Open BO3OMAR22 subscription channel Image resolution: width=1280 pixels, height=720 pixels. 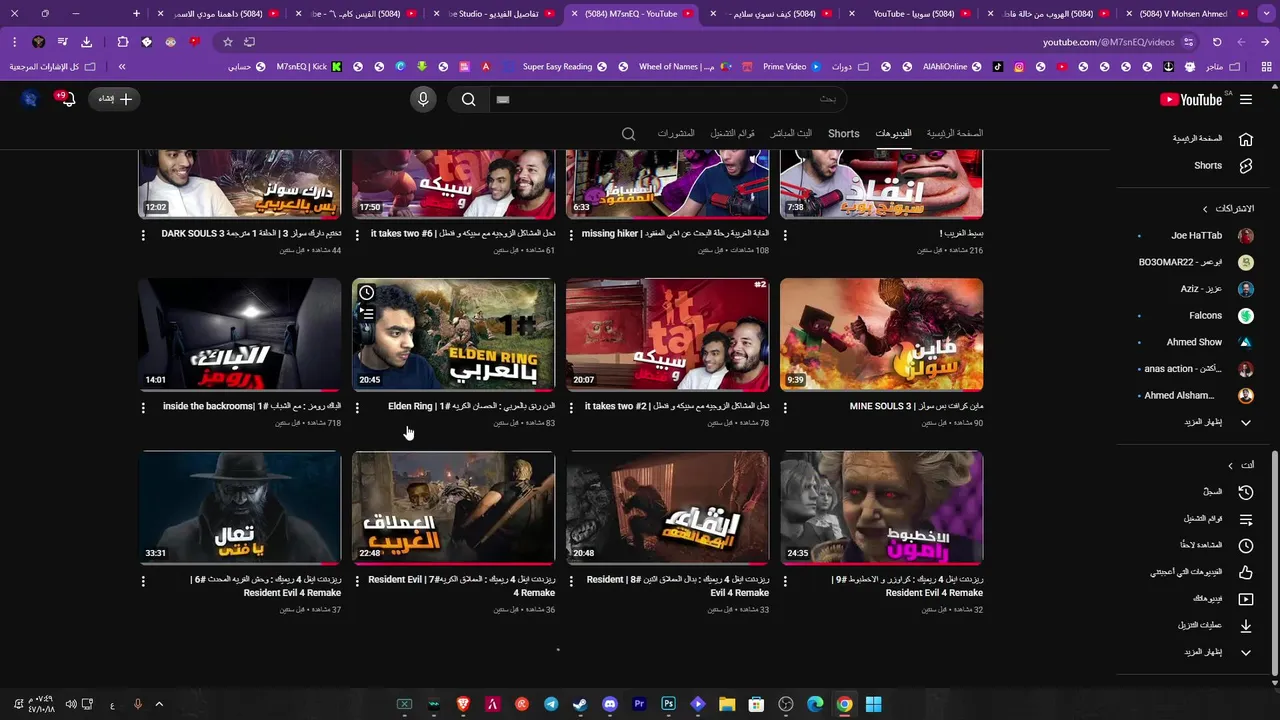pyautogui.click(x=1195, y=262)
